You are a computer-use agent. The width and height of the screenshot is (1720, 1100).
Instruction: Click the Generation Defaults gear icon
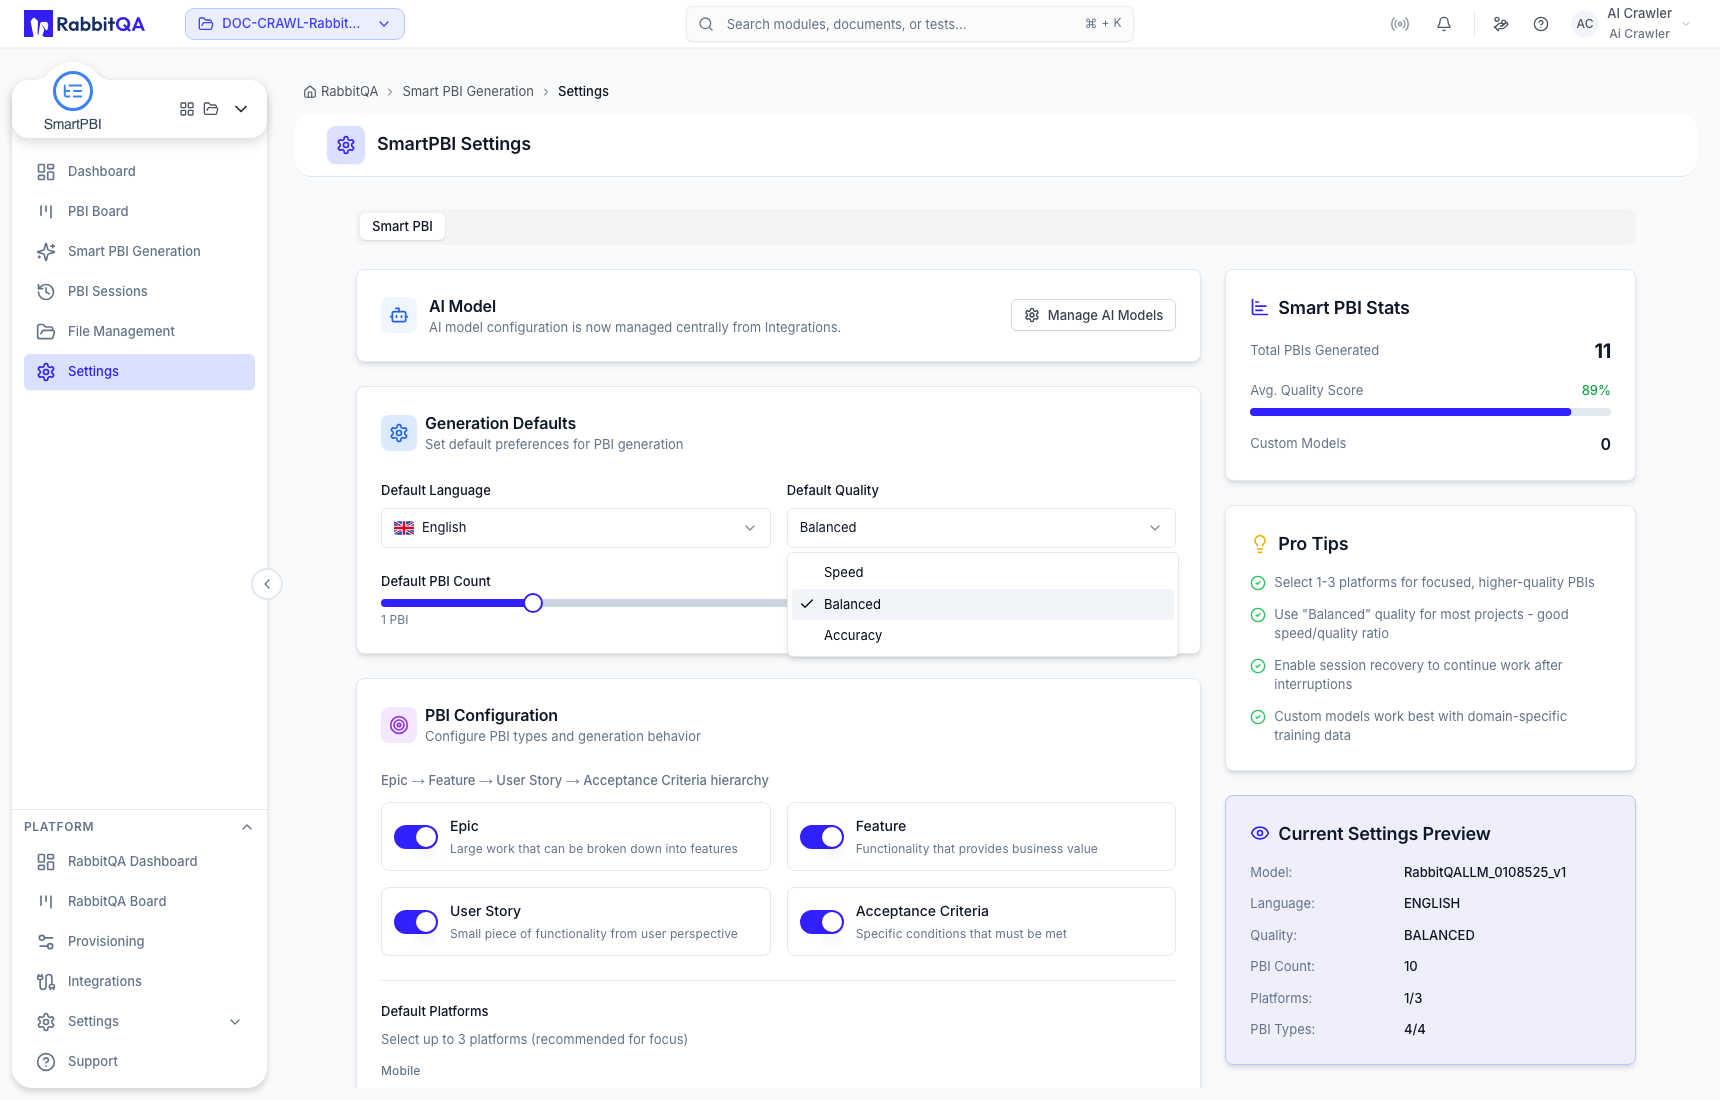[x=399, y=433]
